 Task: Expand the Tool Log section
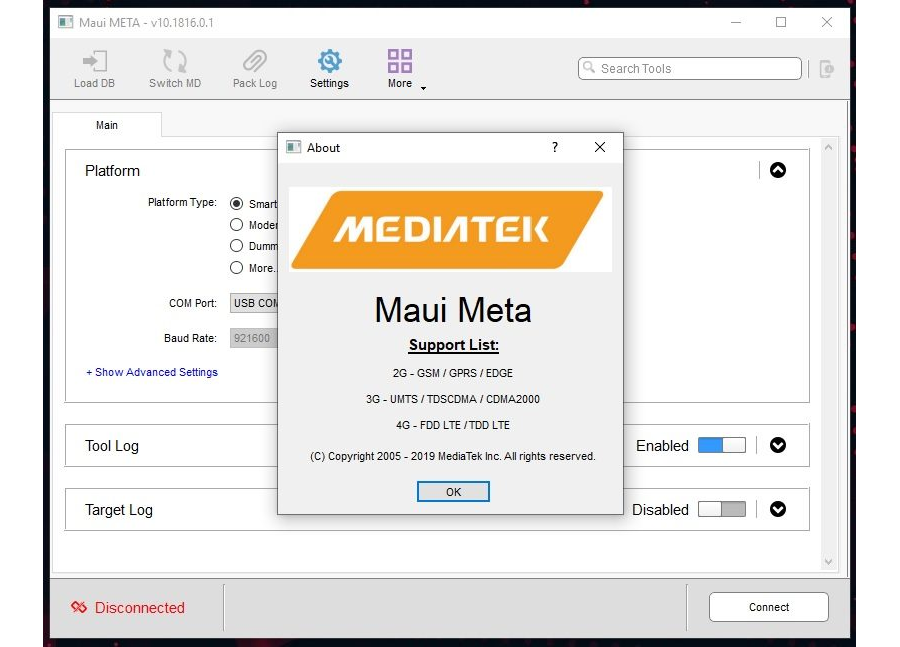778,446
